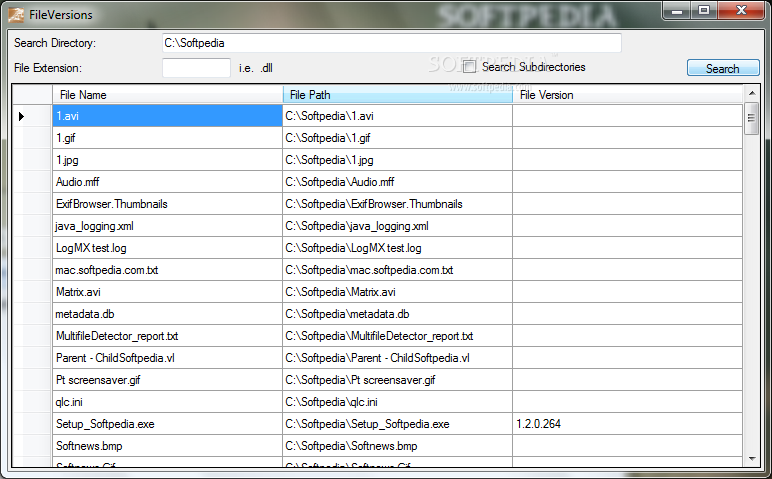Click path cell C:\Softpedia\Softnews.bmp
The height and width of the screenshot is (479, 772).
397,446
